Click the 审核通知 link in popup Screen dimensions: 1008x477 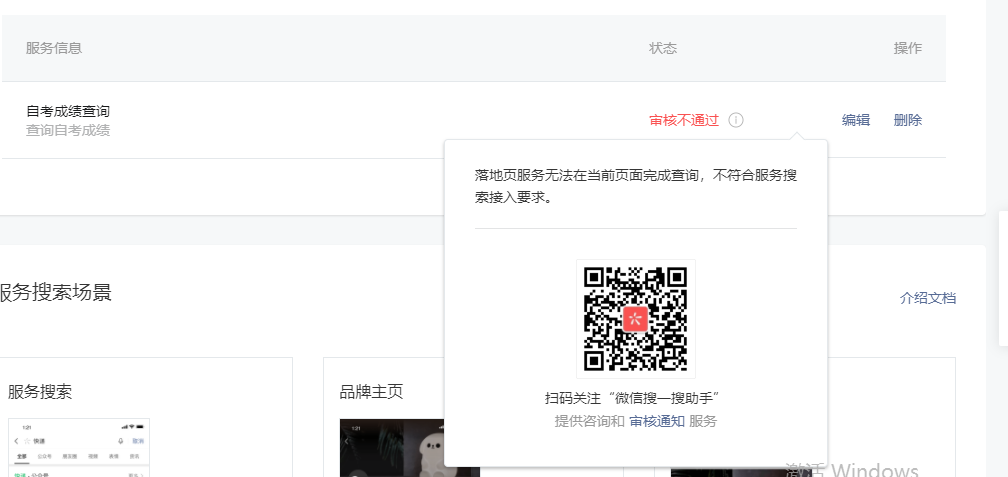pyautogui.click(x=656, y=422)
